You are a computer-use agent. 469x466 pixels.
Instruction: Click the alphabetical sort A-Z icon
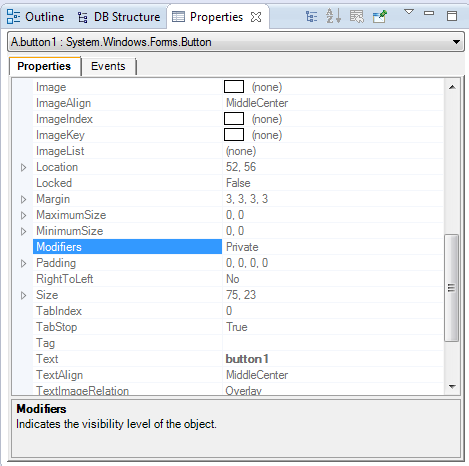(333, 16)
